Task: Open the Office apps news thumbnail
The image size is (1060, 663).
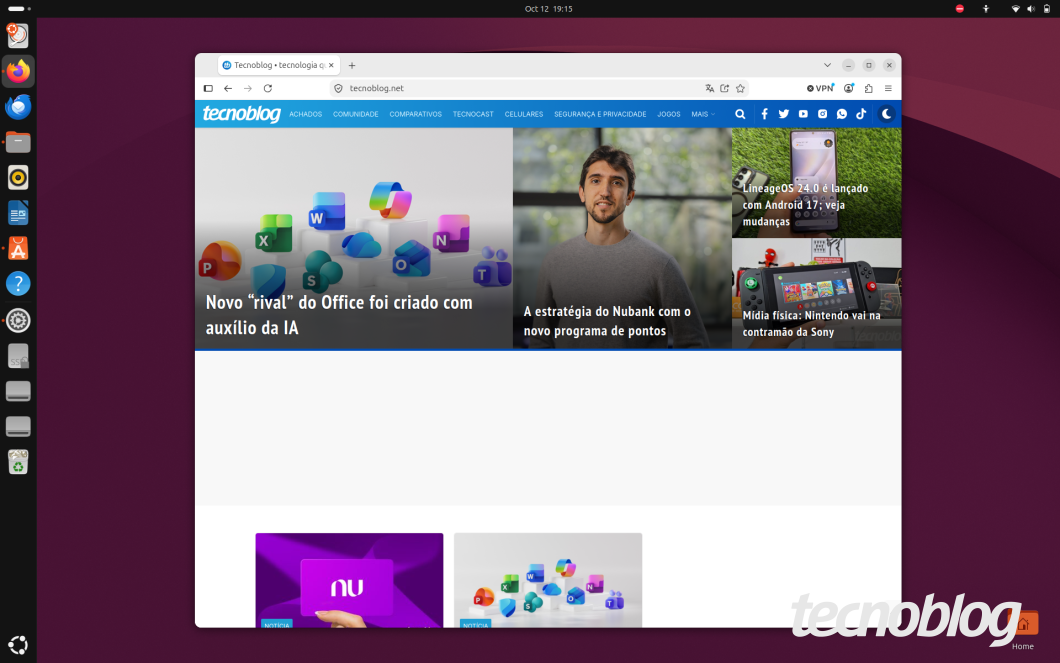Action: pos(548,580)
